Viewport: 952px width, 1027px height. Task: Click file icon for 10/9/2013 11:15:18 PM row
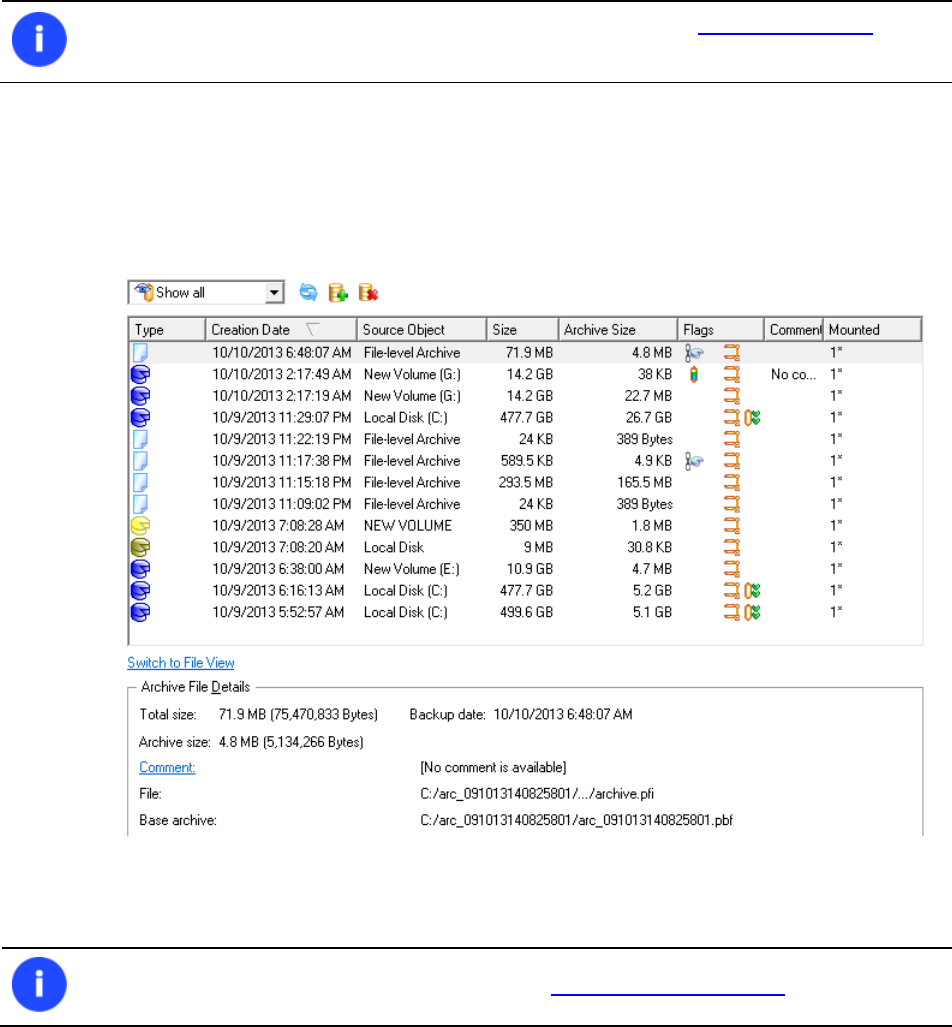140,482
